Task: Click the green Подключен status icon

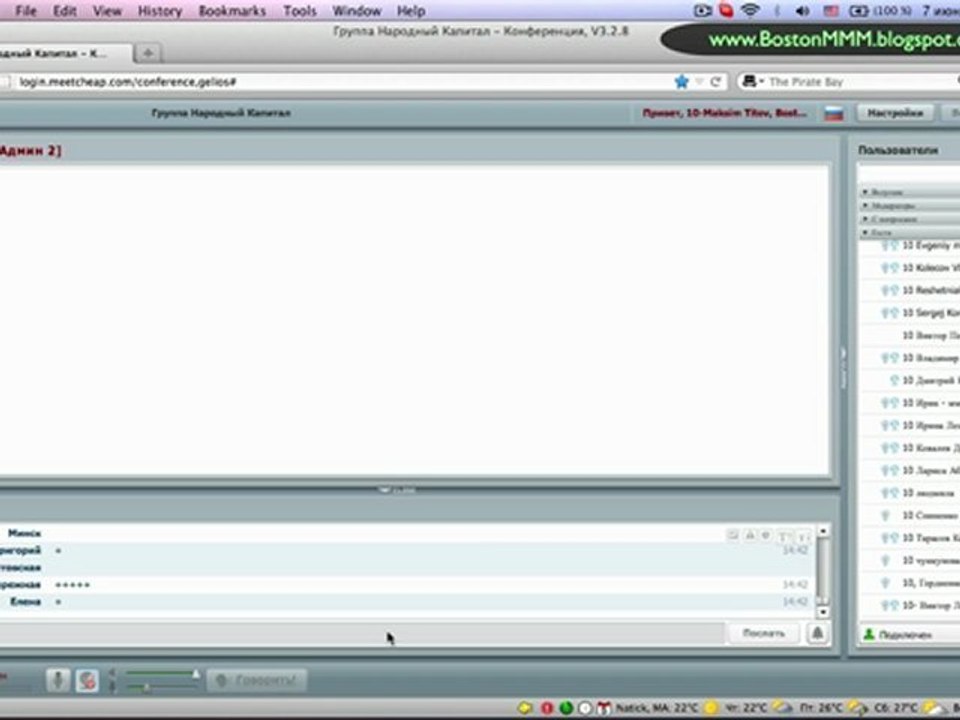Action: 869,634
